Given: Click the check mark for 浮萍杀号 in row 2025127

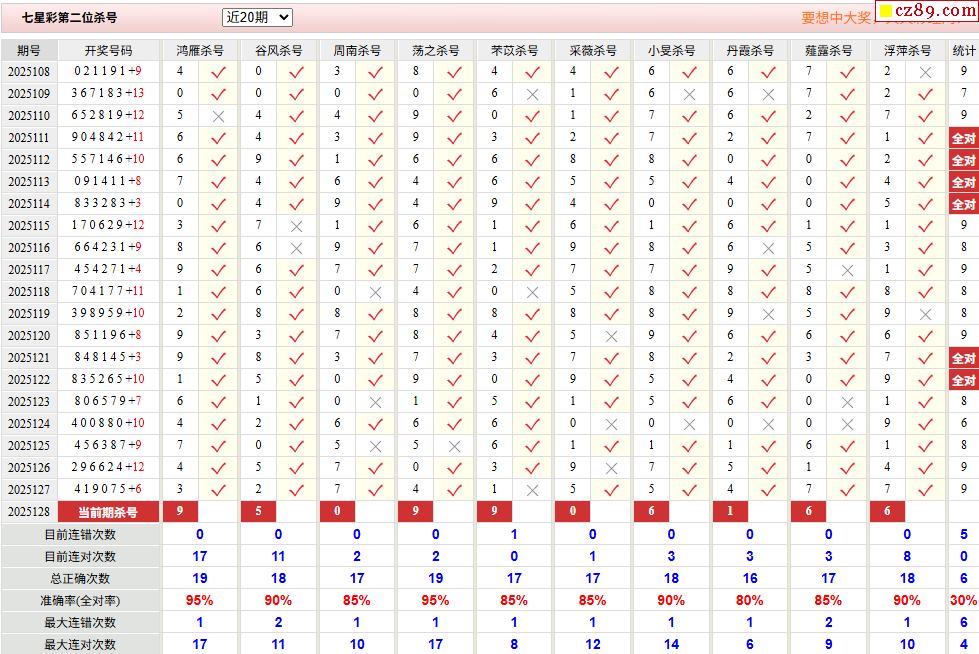Looking at the screenshot, I should (x=926, y=490).
